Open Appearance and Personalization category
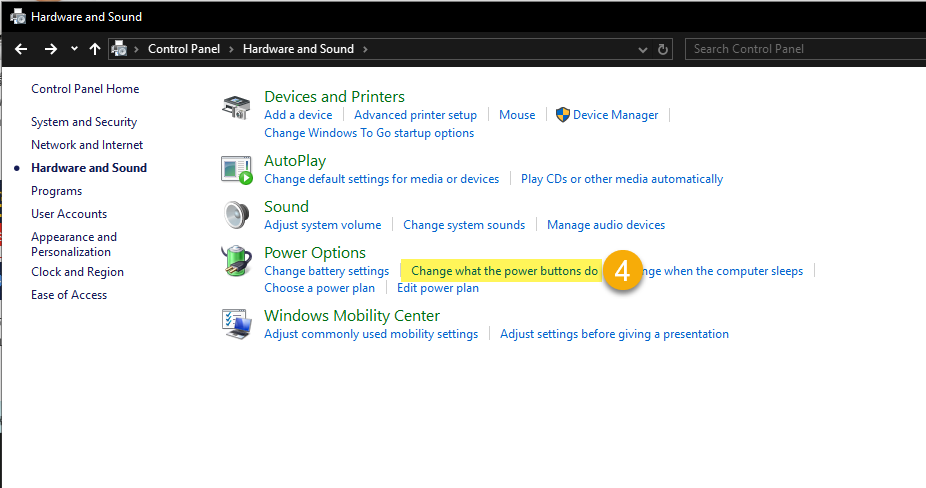This screenshot has width=926, height=488. 74,244
